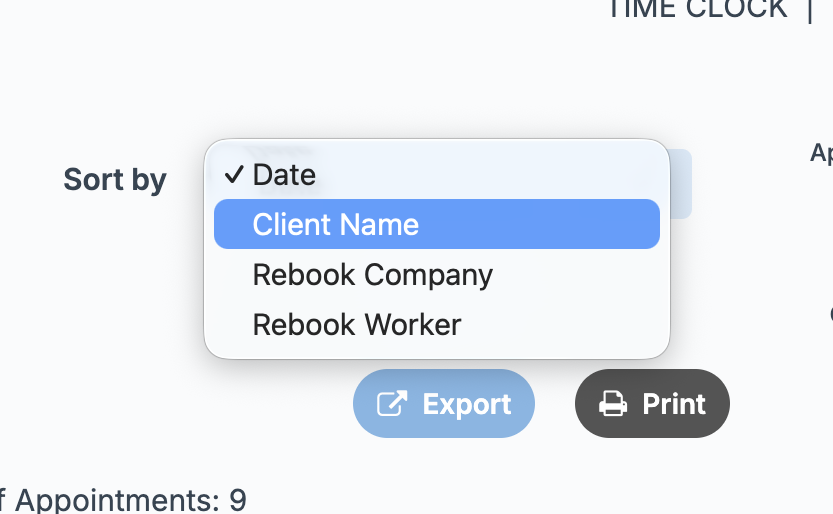Viewport: 833px width, 514px height.
Task: Sort appointments by Rebook Worker
Action: tap(356, 325)
